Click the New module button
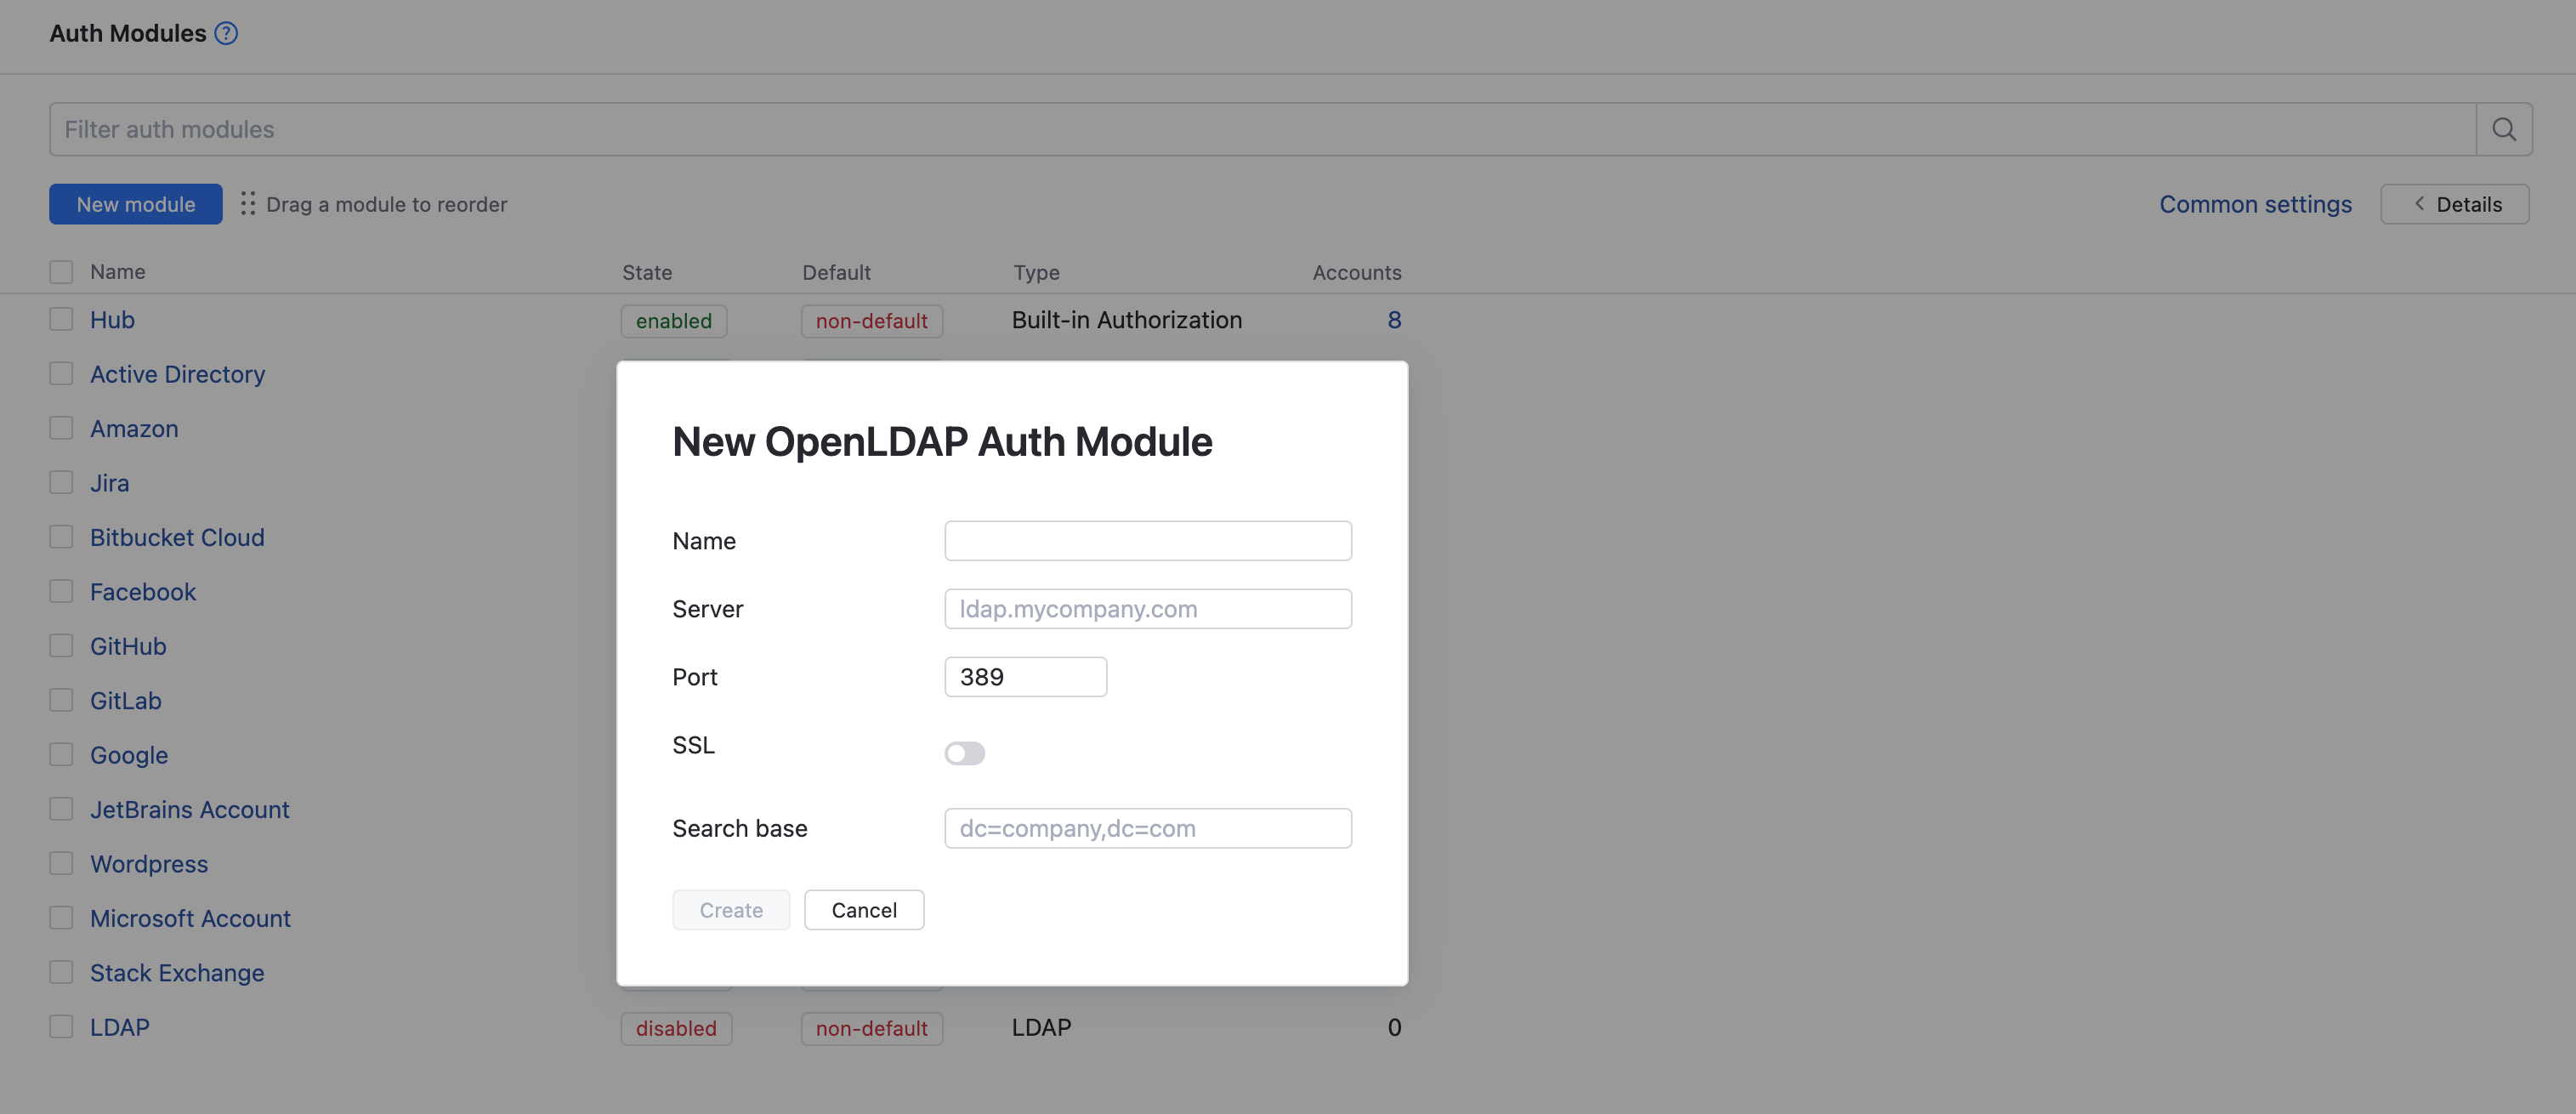The image size is (2576, 1114). (136, 204)
